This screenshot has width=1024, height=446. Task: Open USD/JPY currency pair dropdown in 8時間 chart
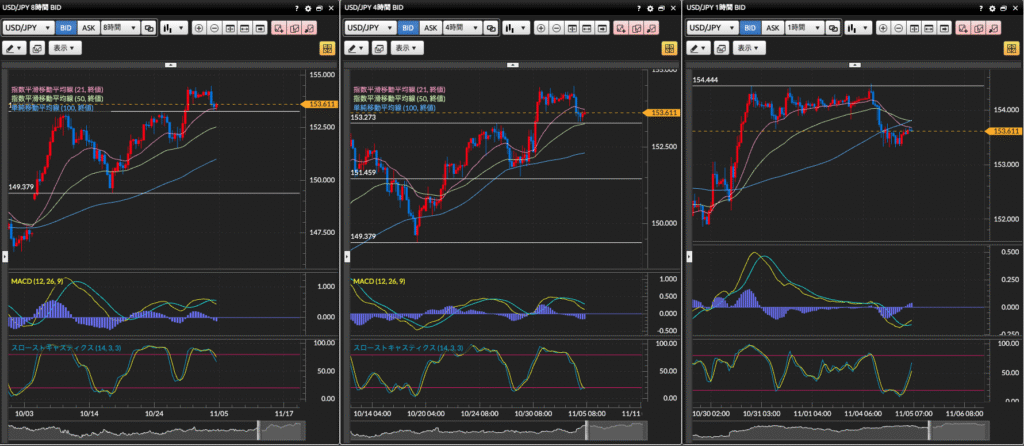(27, 28)
